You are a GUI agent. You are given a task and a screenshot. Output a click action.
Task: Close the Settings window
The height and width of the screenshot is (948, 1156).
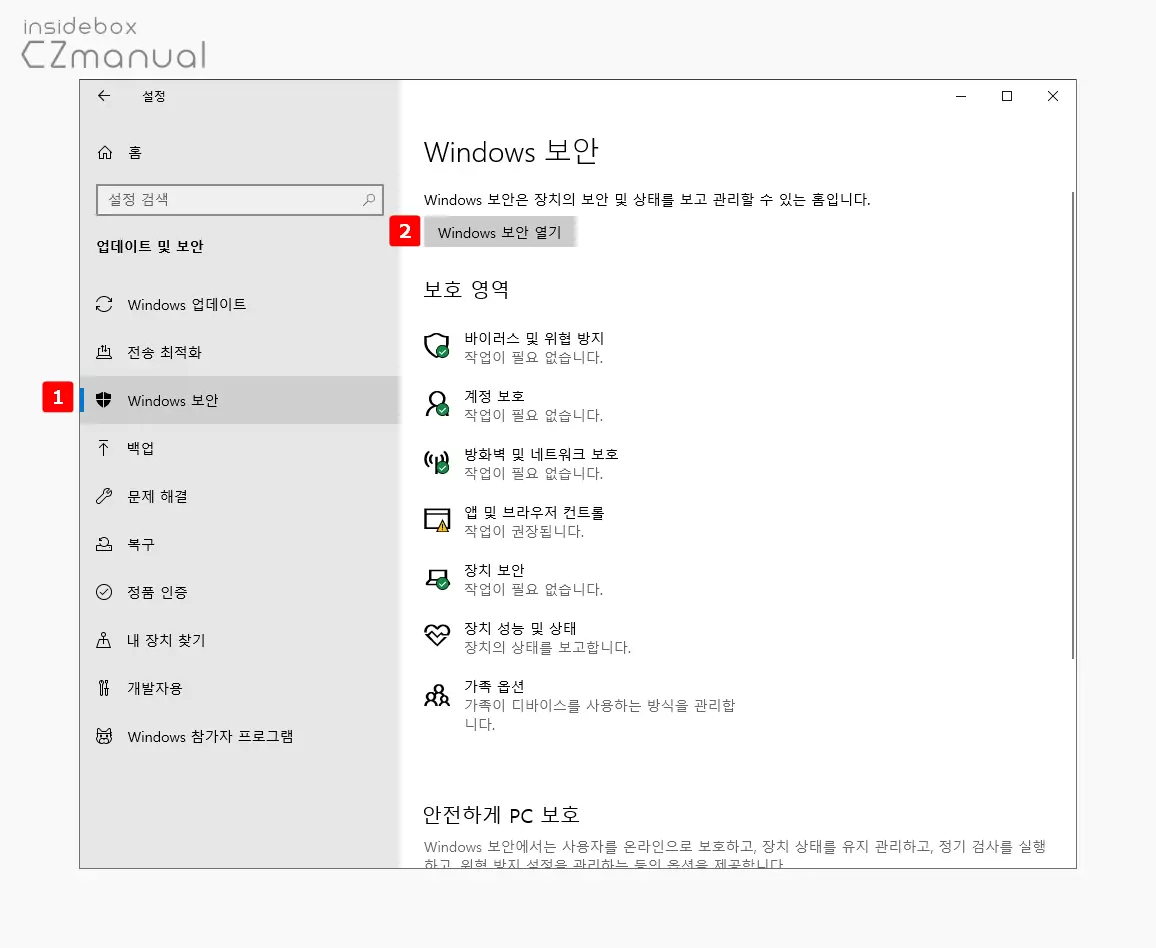tap(1053, 96)
